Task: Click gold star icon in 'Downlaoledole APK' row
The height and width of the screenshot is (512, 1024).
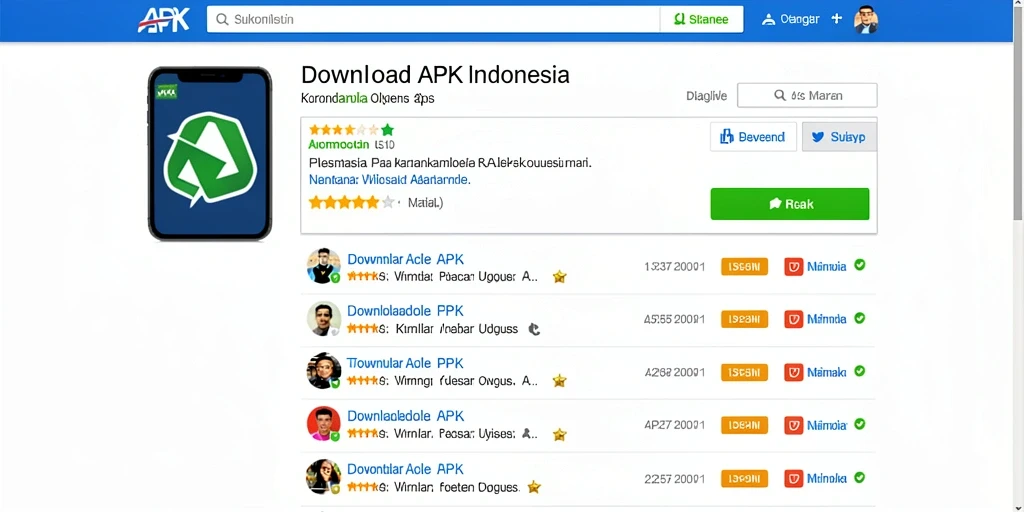Action: (559, 434)
